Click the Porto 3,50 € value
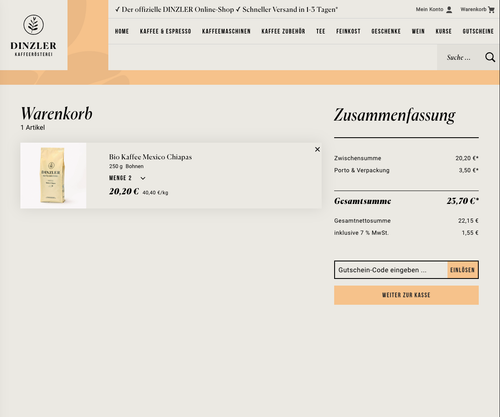The width and height of the screenshot is (500, 417). 468,170
